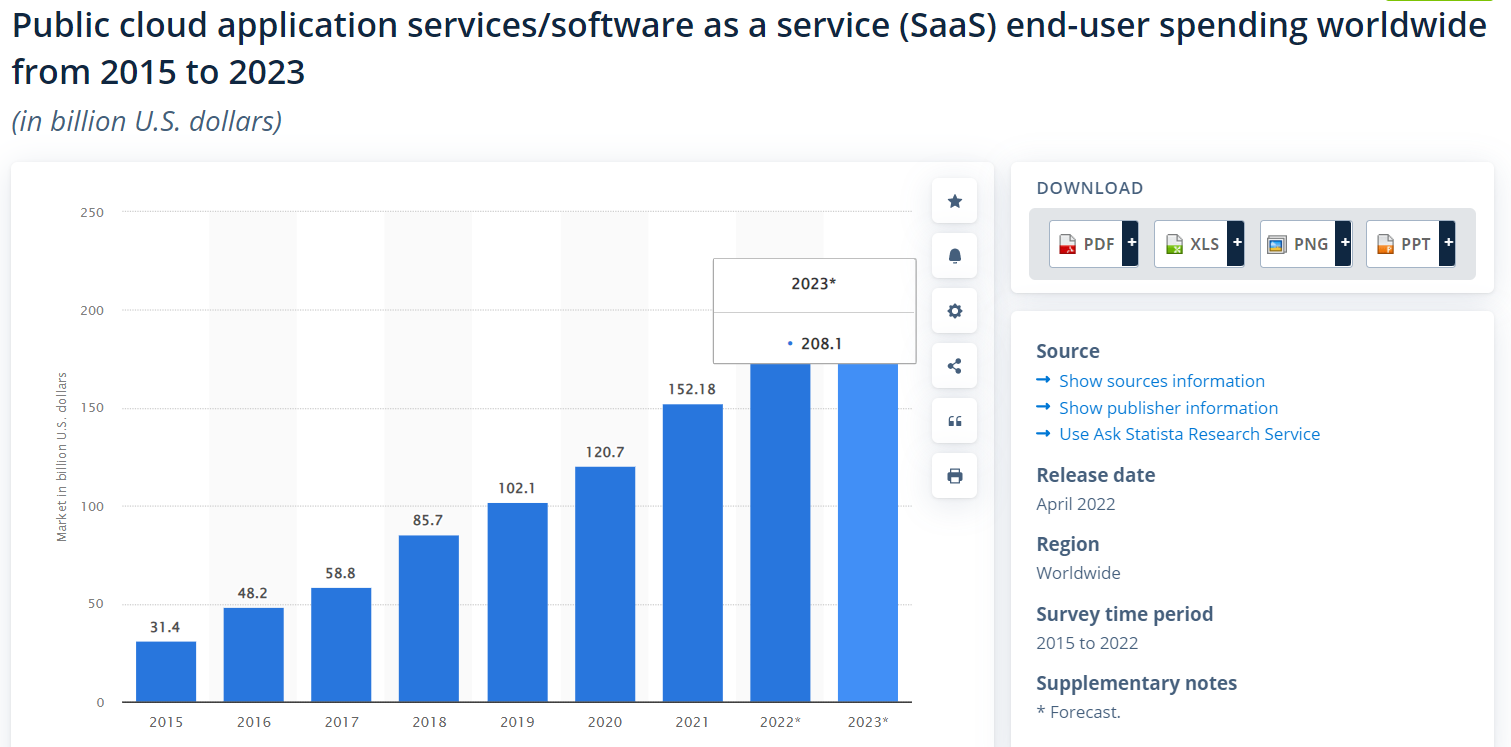
Task: Click the 2016 bar labeled 48.2
Action: click(253, 655)
